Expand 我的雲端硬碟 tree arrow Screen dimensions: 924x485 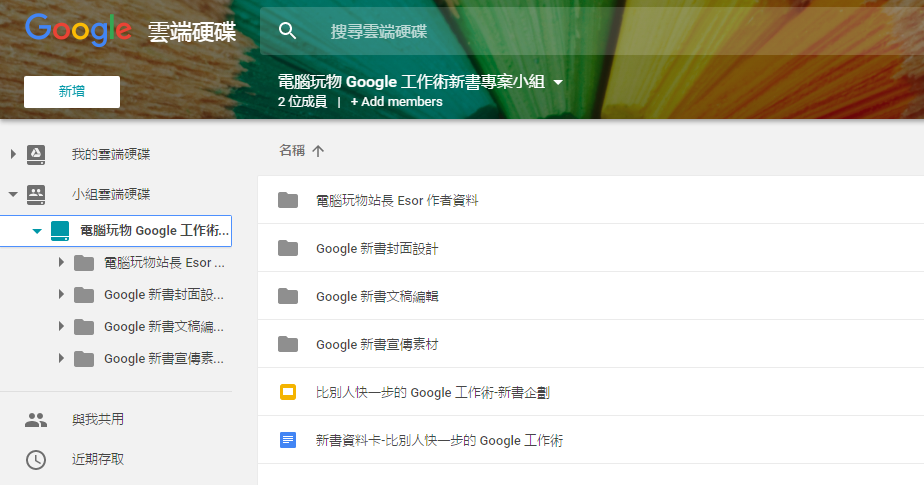pos(13,154)
